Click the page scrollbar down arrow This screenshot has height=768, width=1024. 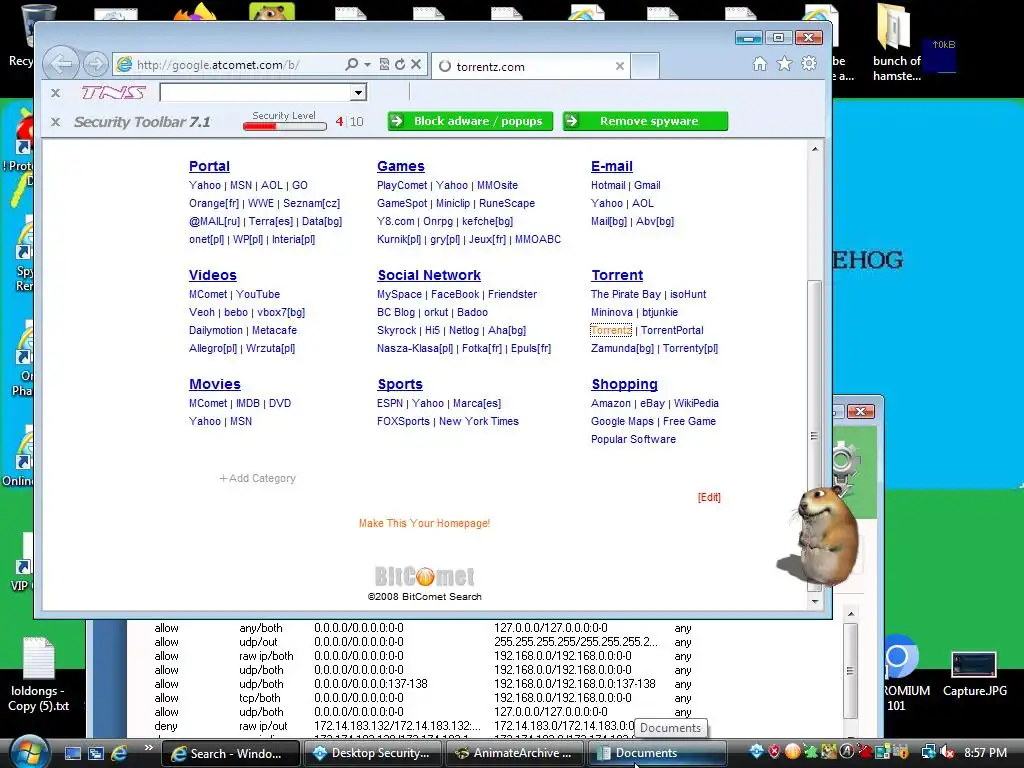(814, 601)
